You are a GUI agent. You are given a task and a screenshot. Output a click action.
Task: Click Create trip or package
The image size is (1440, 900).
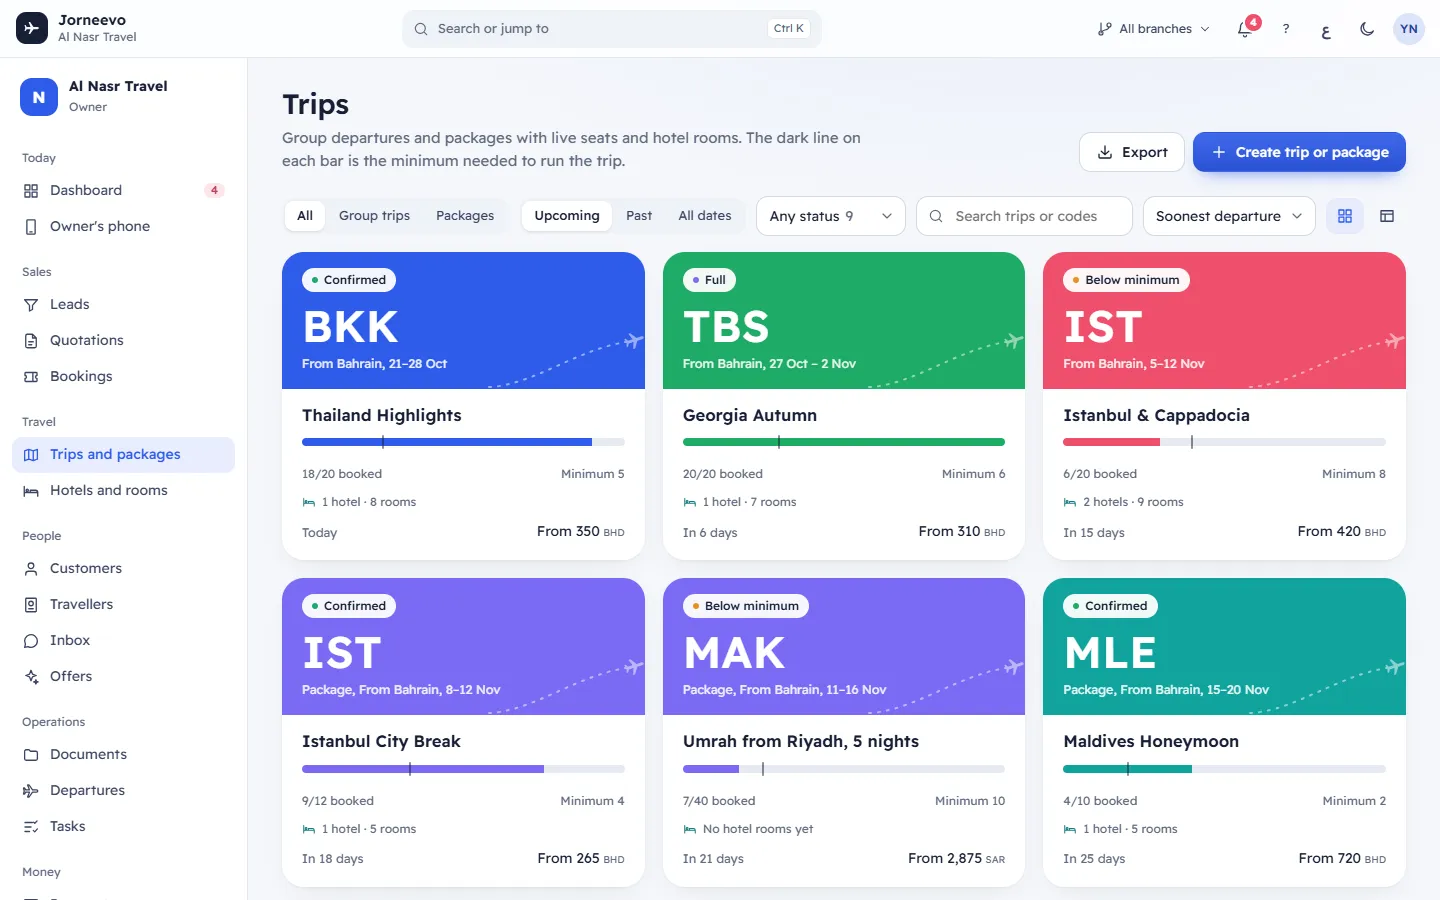pyautogui.click(x=1299, y=152)
